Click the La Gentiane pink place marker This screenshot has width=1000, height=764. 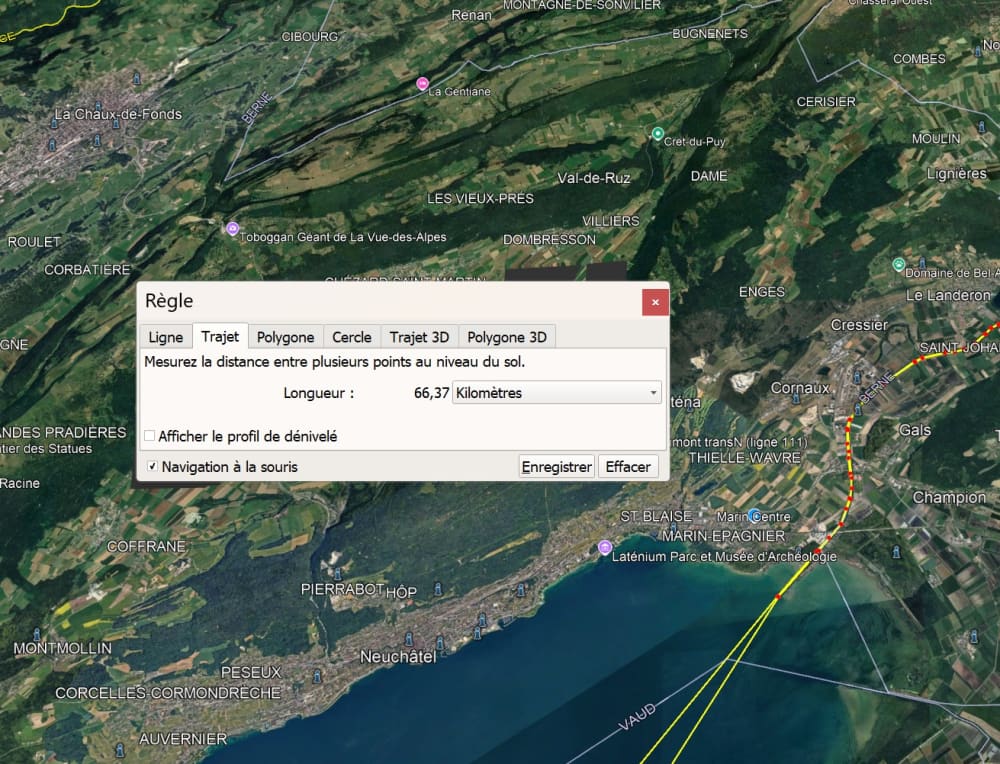422,84
